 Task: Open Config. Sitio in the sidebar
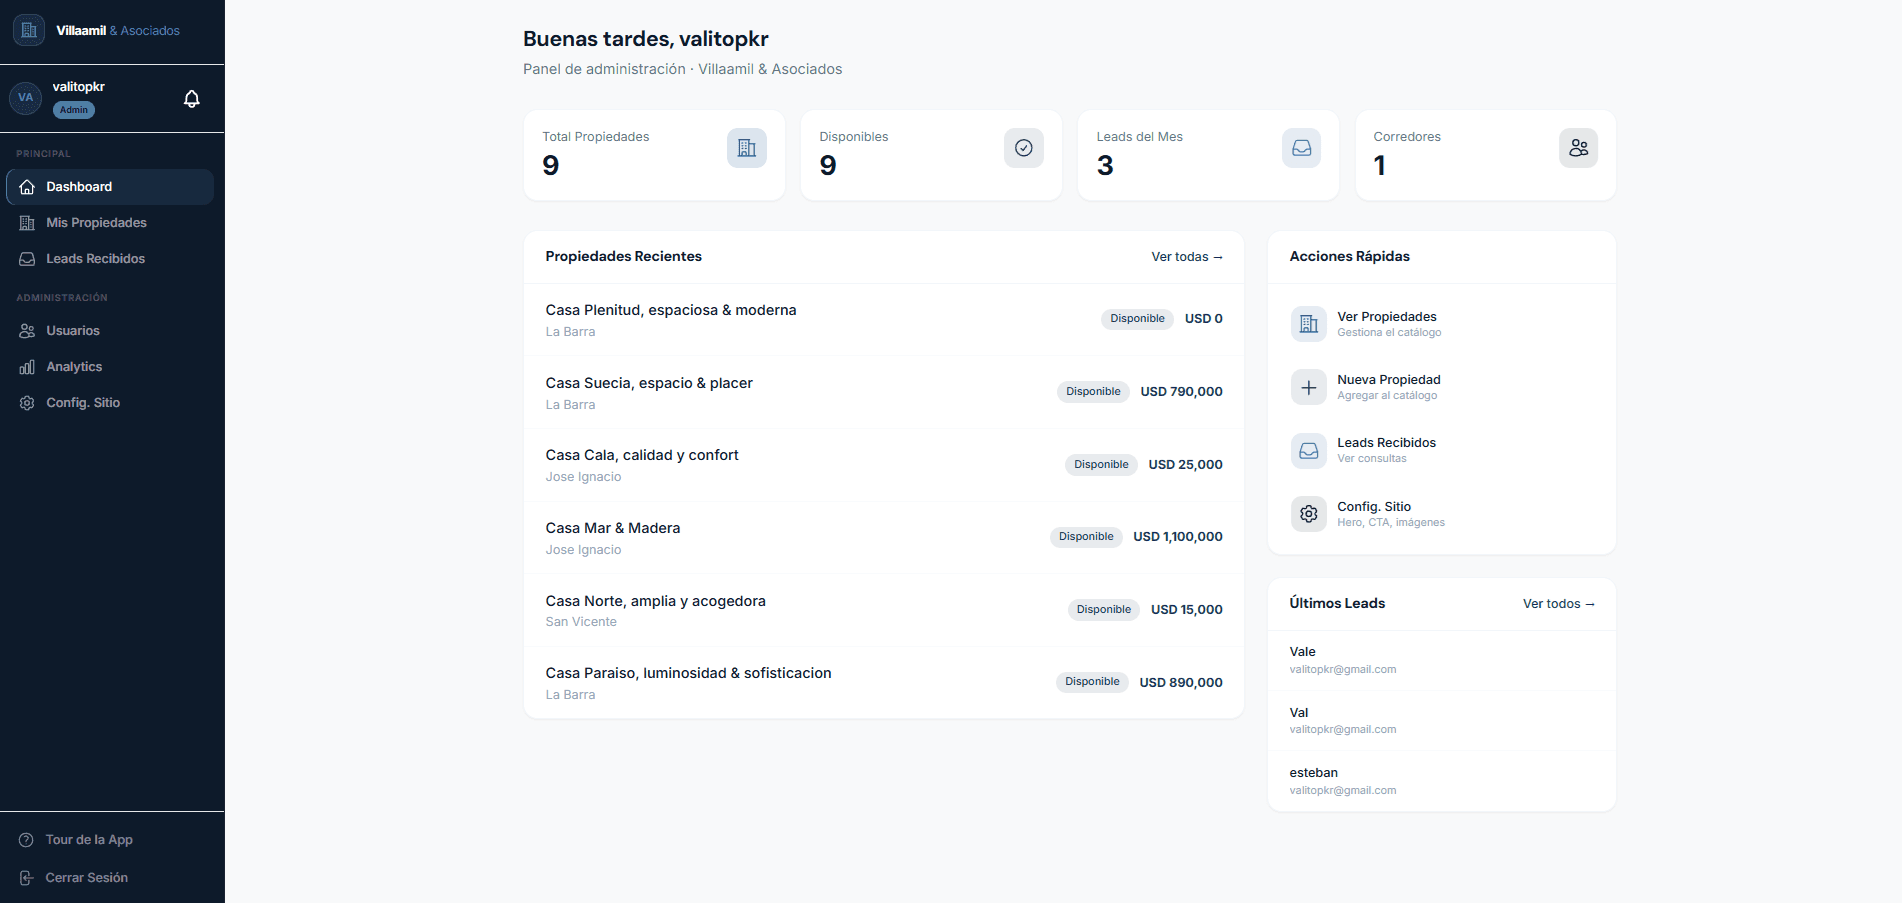110,403
